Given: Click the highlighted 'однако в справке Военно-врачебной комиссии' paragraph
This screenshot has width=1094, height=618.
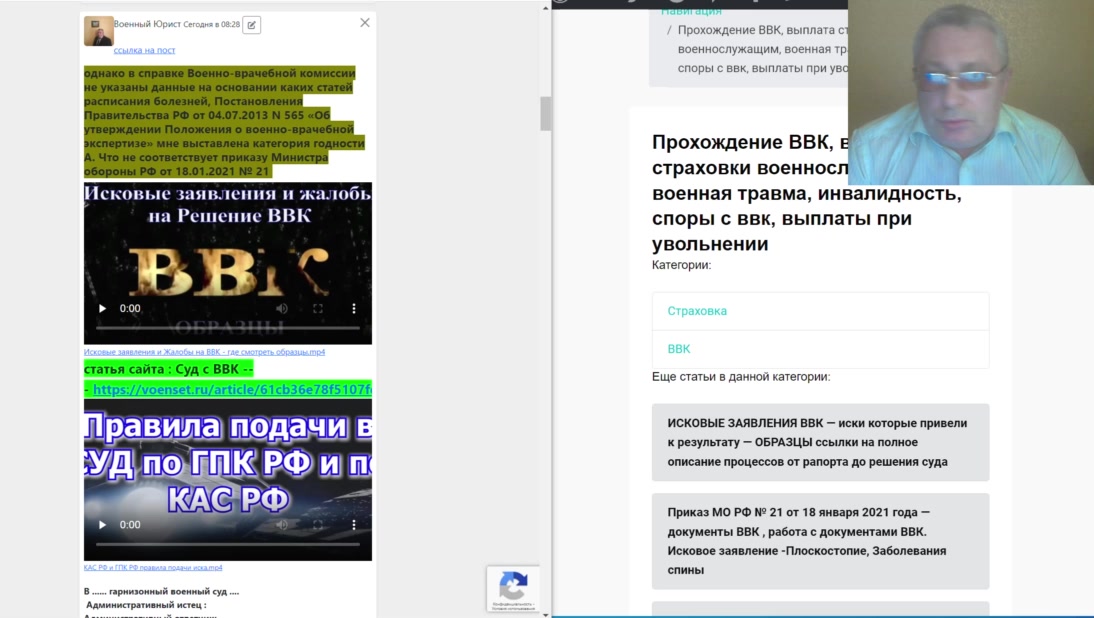Looking at the screenshot, I should [x=224, y=122].
